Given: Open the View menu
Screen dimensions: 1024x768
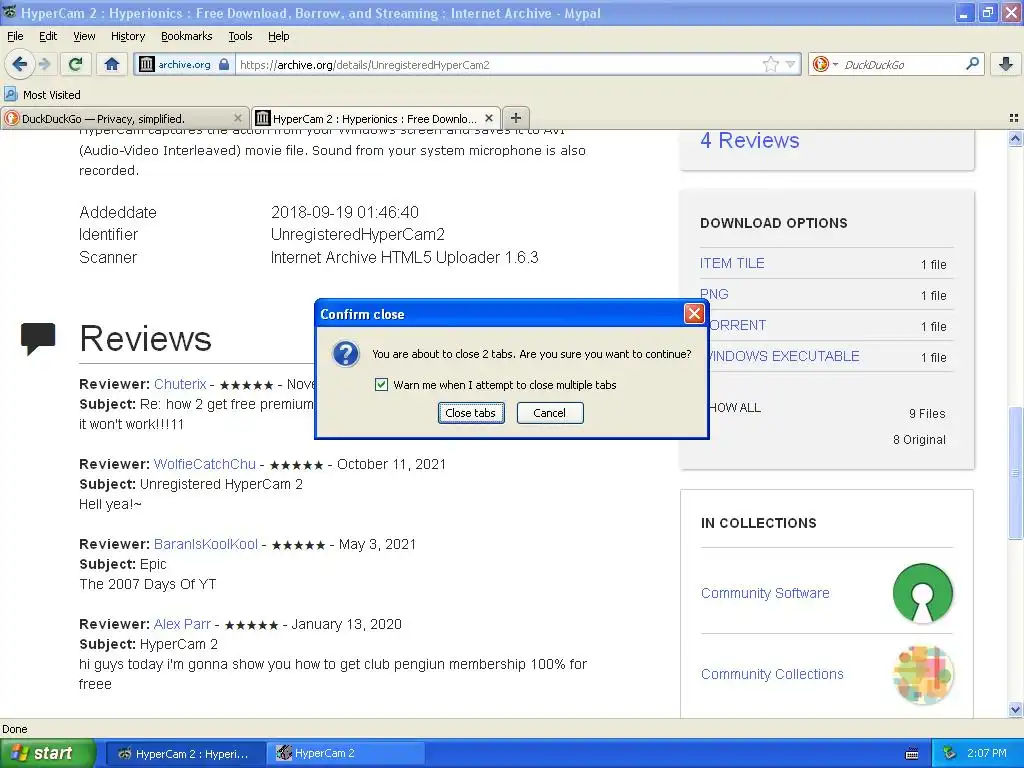Looking at the screenshot, I should click(84, 36).
